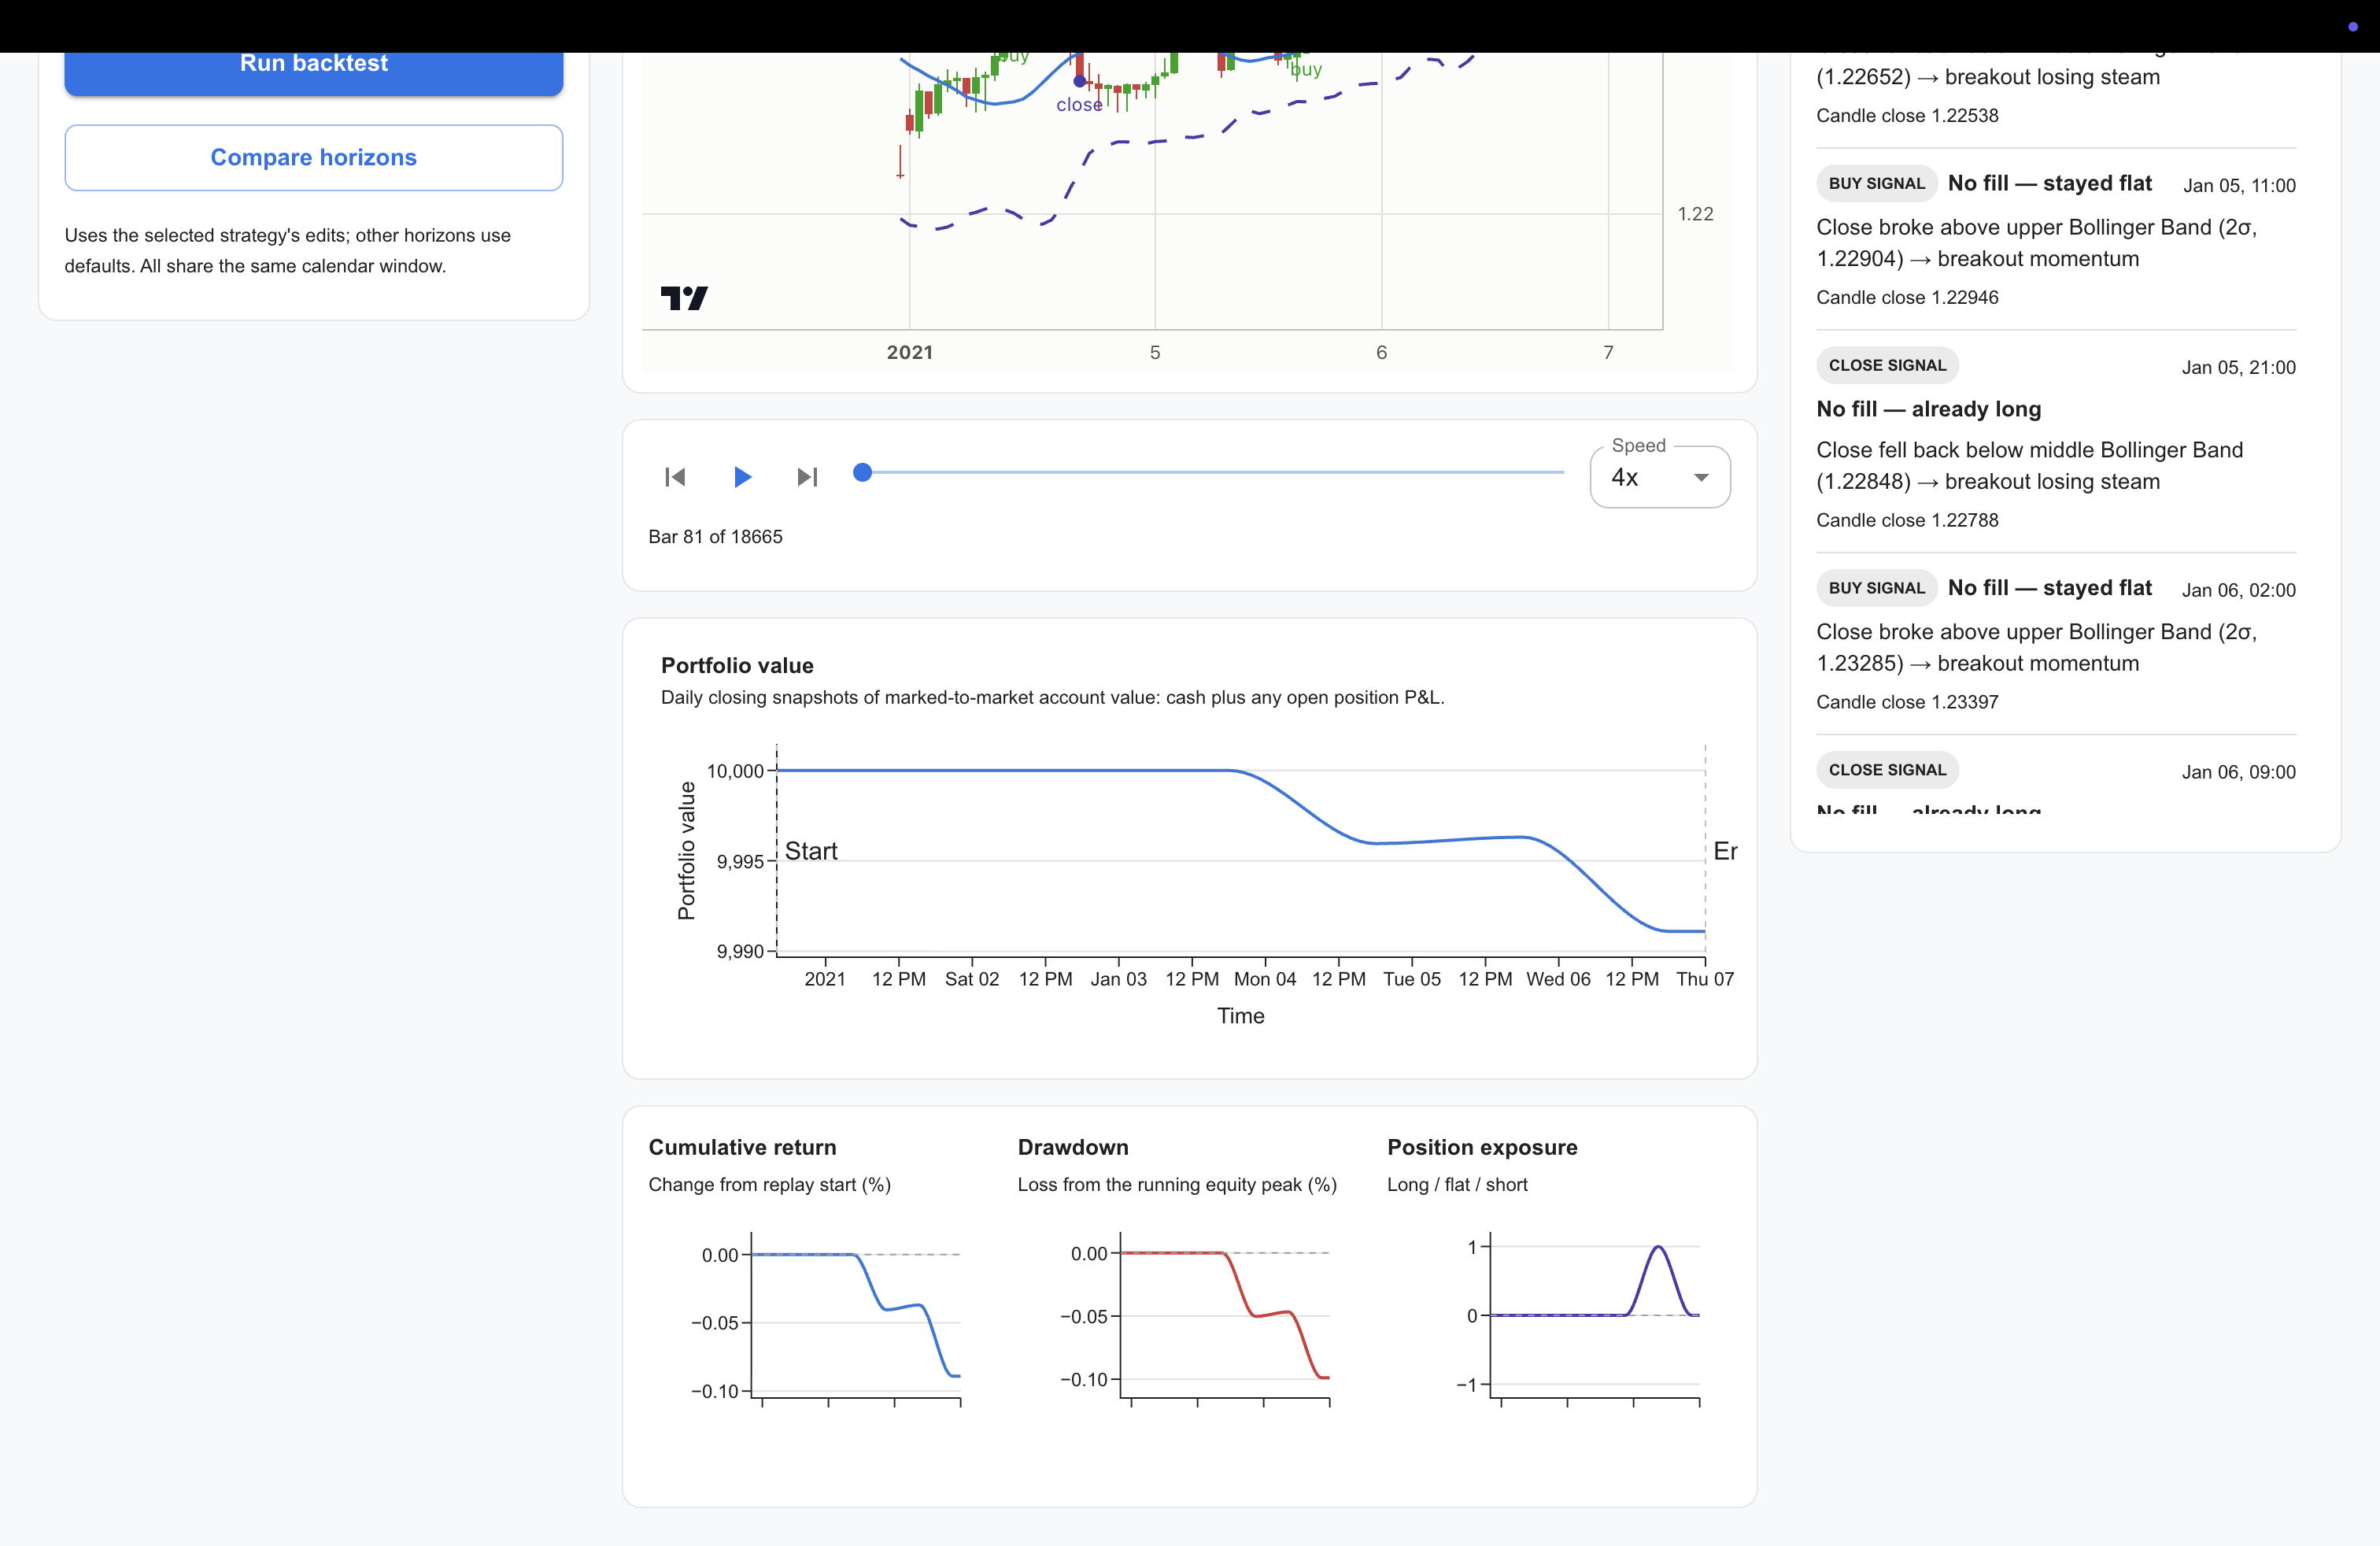Click the blue close marker on the chart

point(1079,81)
